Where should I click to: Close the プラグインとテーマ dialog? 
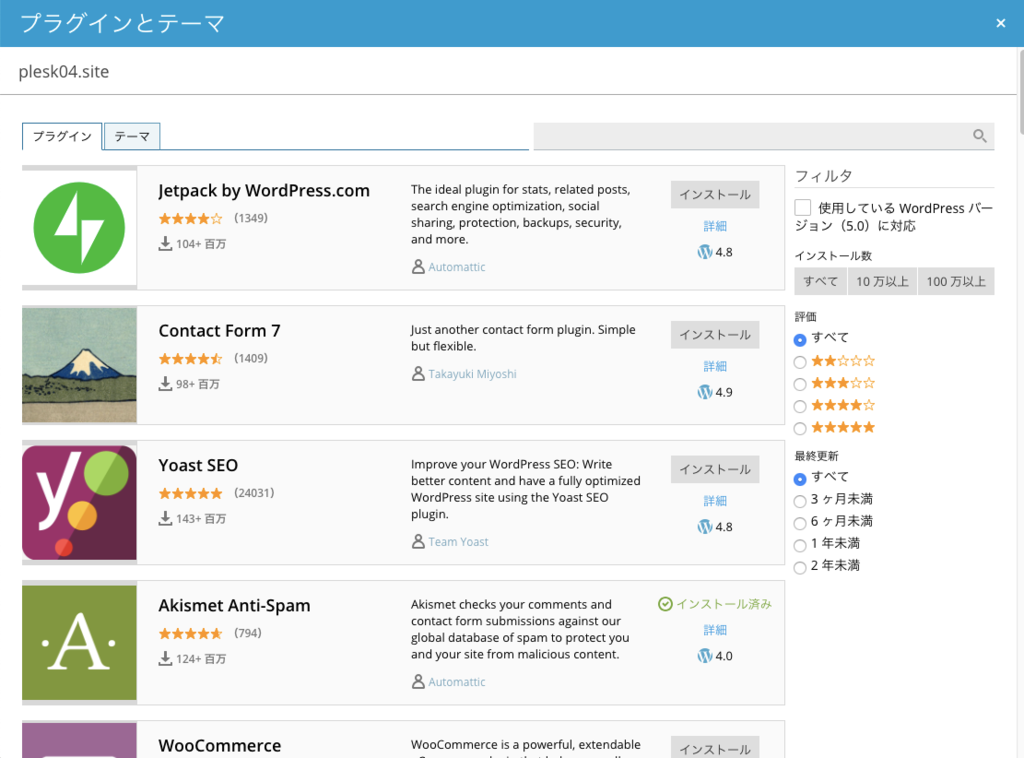click(1000, 24)
